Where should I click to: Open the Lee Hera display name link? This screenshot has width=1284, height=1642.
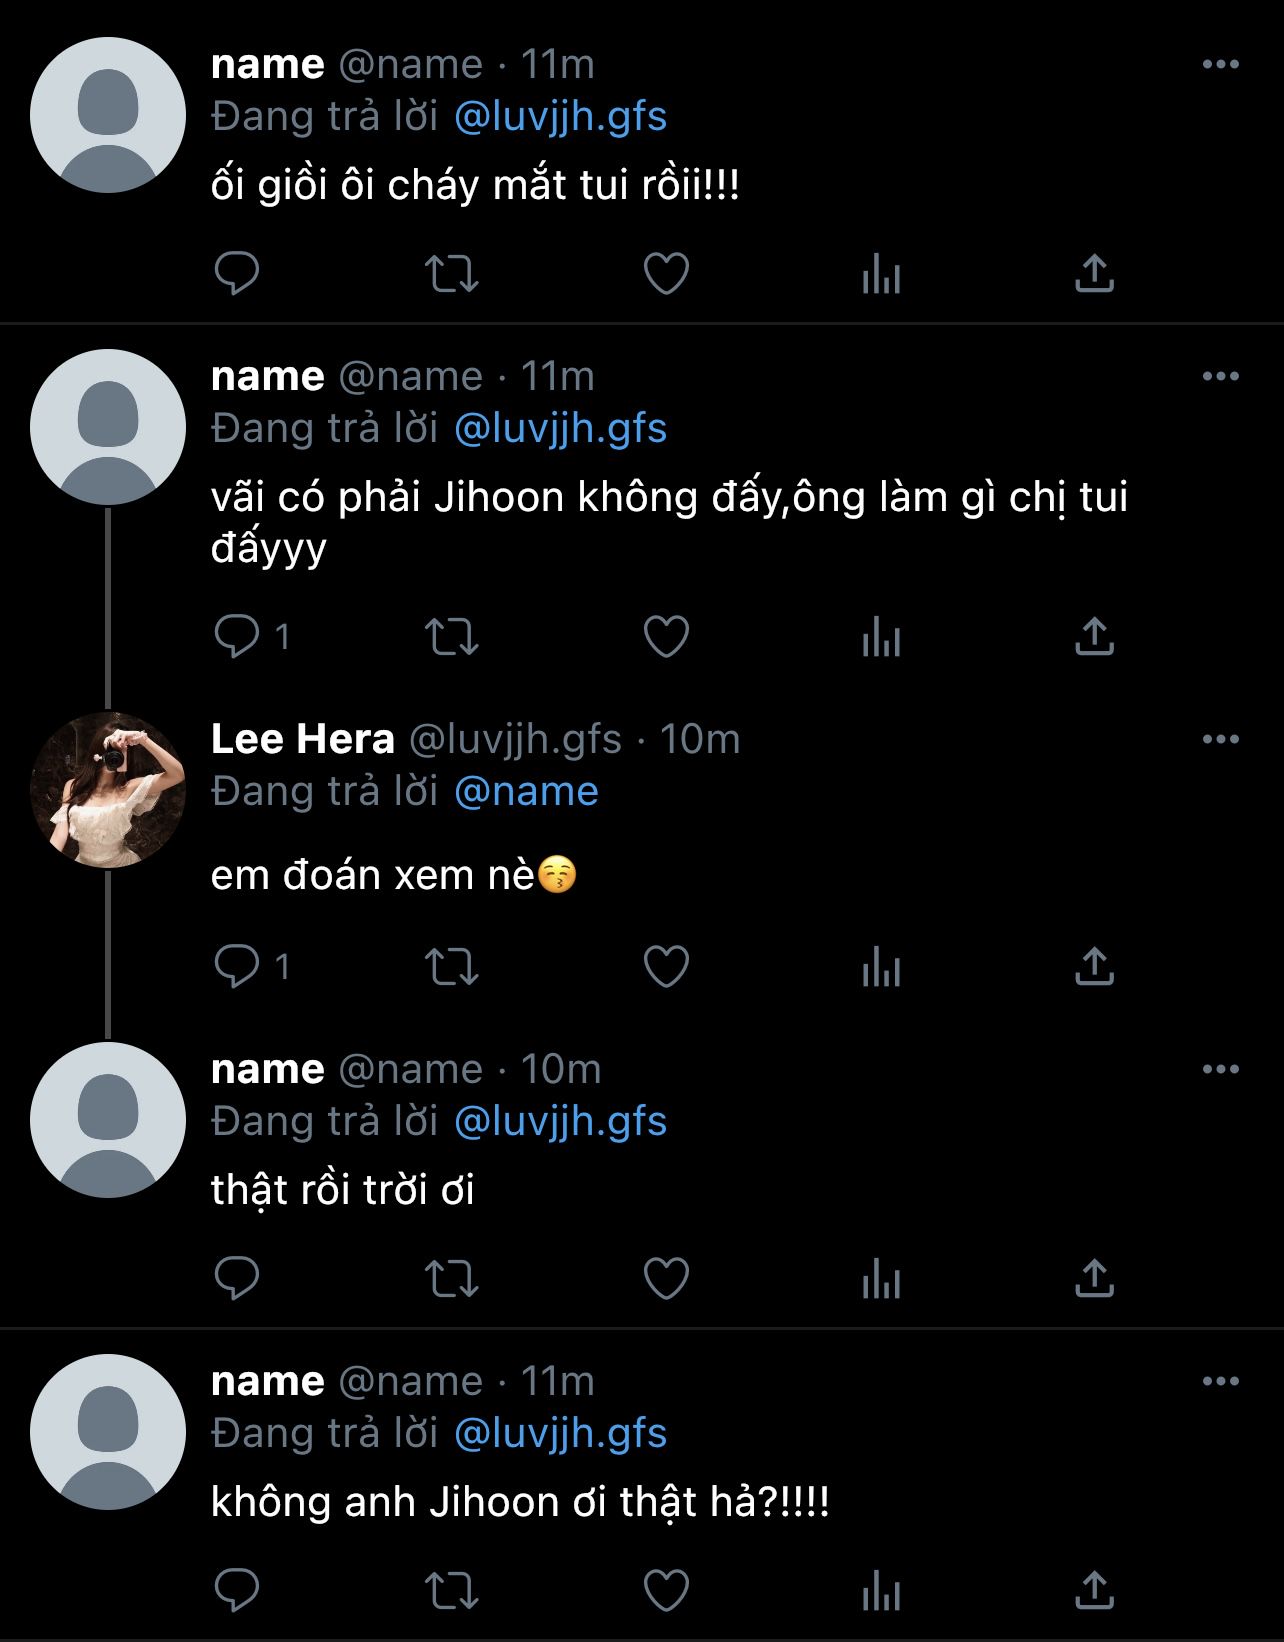point(303,739)
